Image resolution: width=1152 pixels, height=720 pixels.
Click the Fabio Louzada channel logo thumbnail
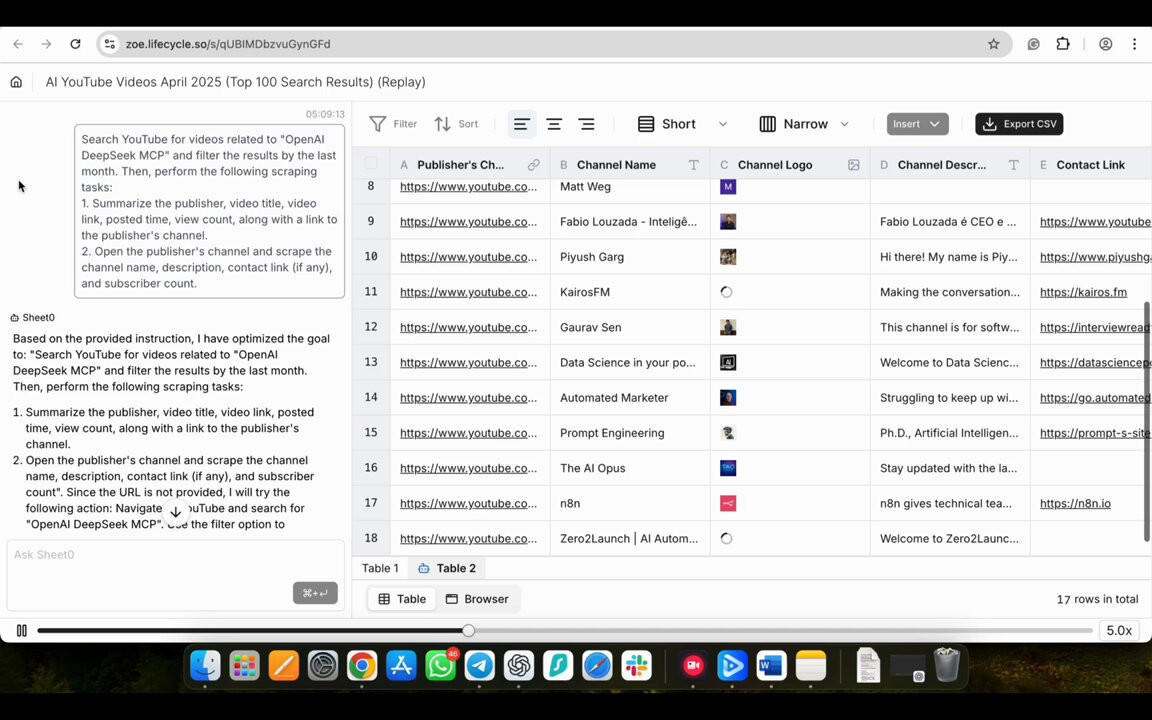[x=728, y=222]
